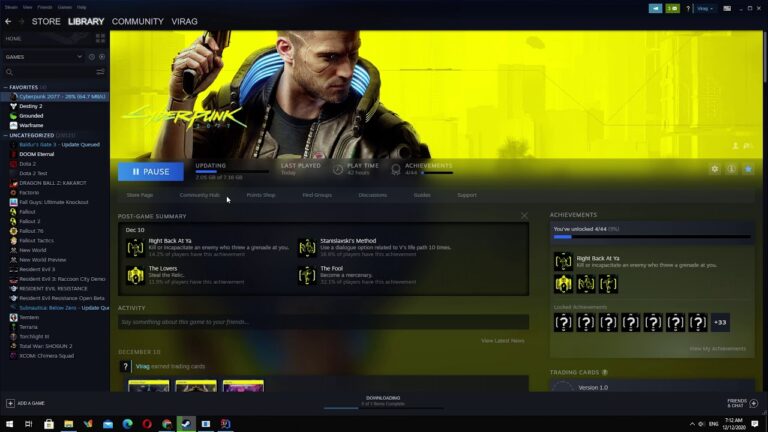Viewport: 768px width, 432px height.
Task: Click the Add a Game plus icon
Action: pyautogui.click(x=10, y=403)
